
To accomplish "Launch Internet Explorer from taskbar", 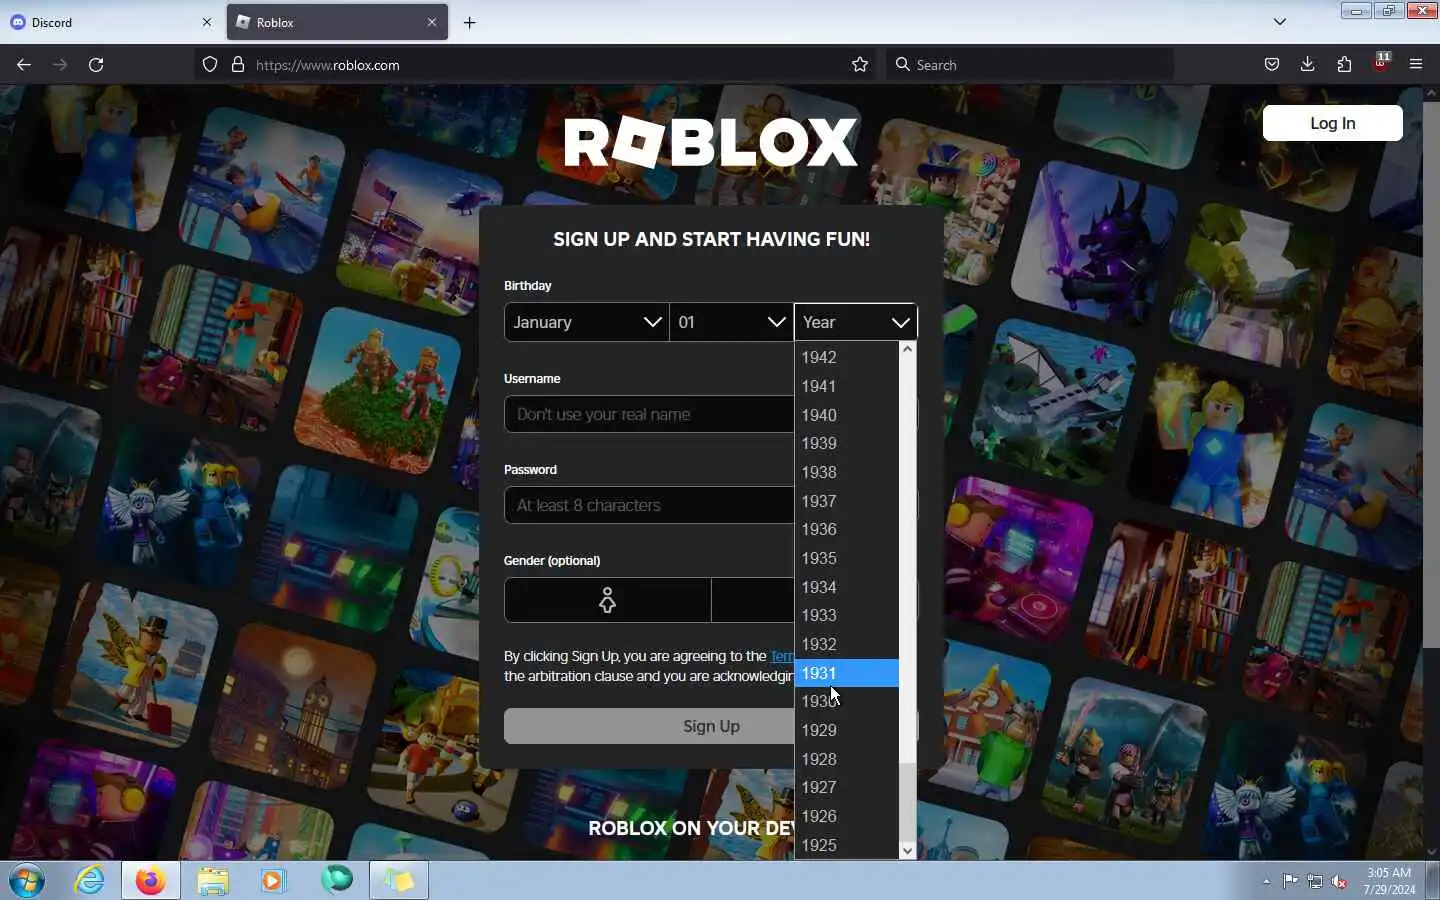I will tap(89, 881).
